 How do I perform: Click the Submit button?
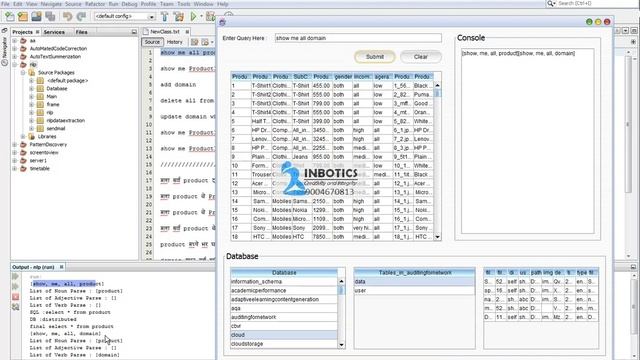[x=375, y=57]
